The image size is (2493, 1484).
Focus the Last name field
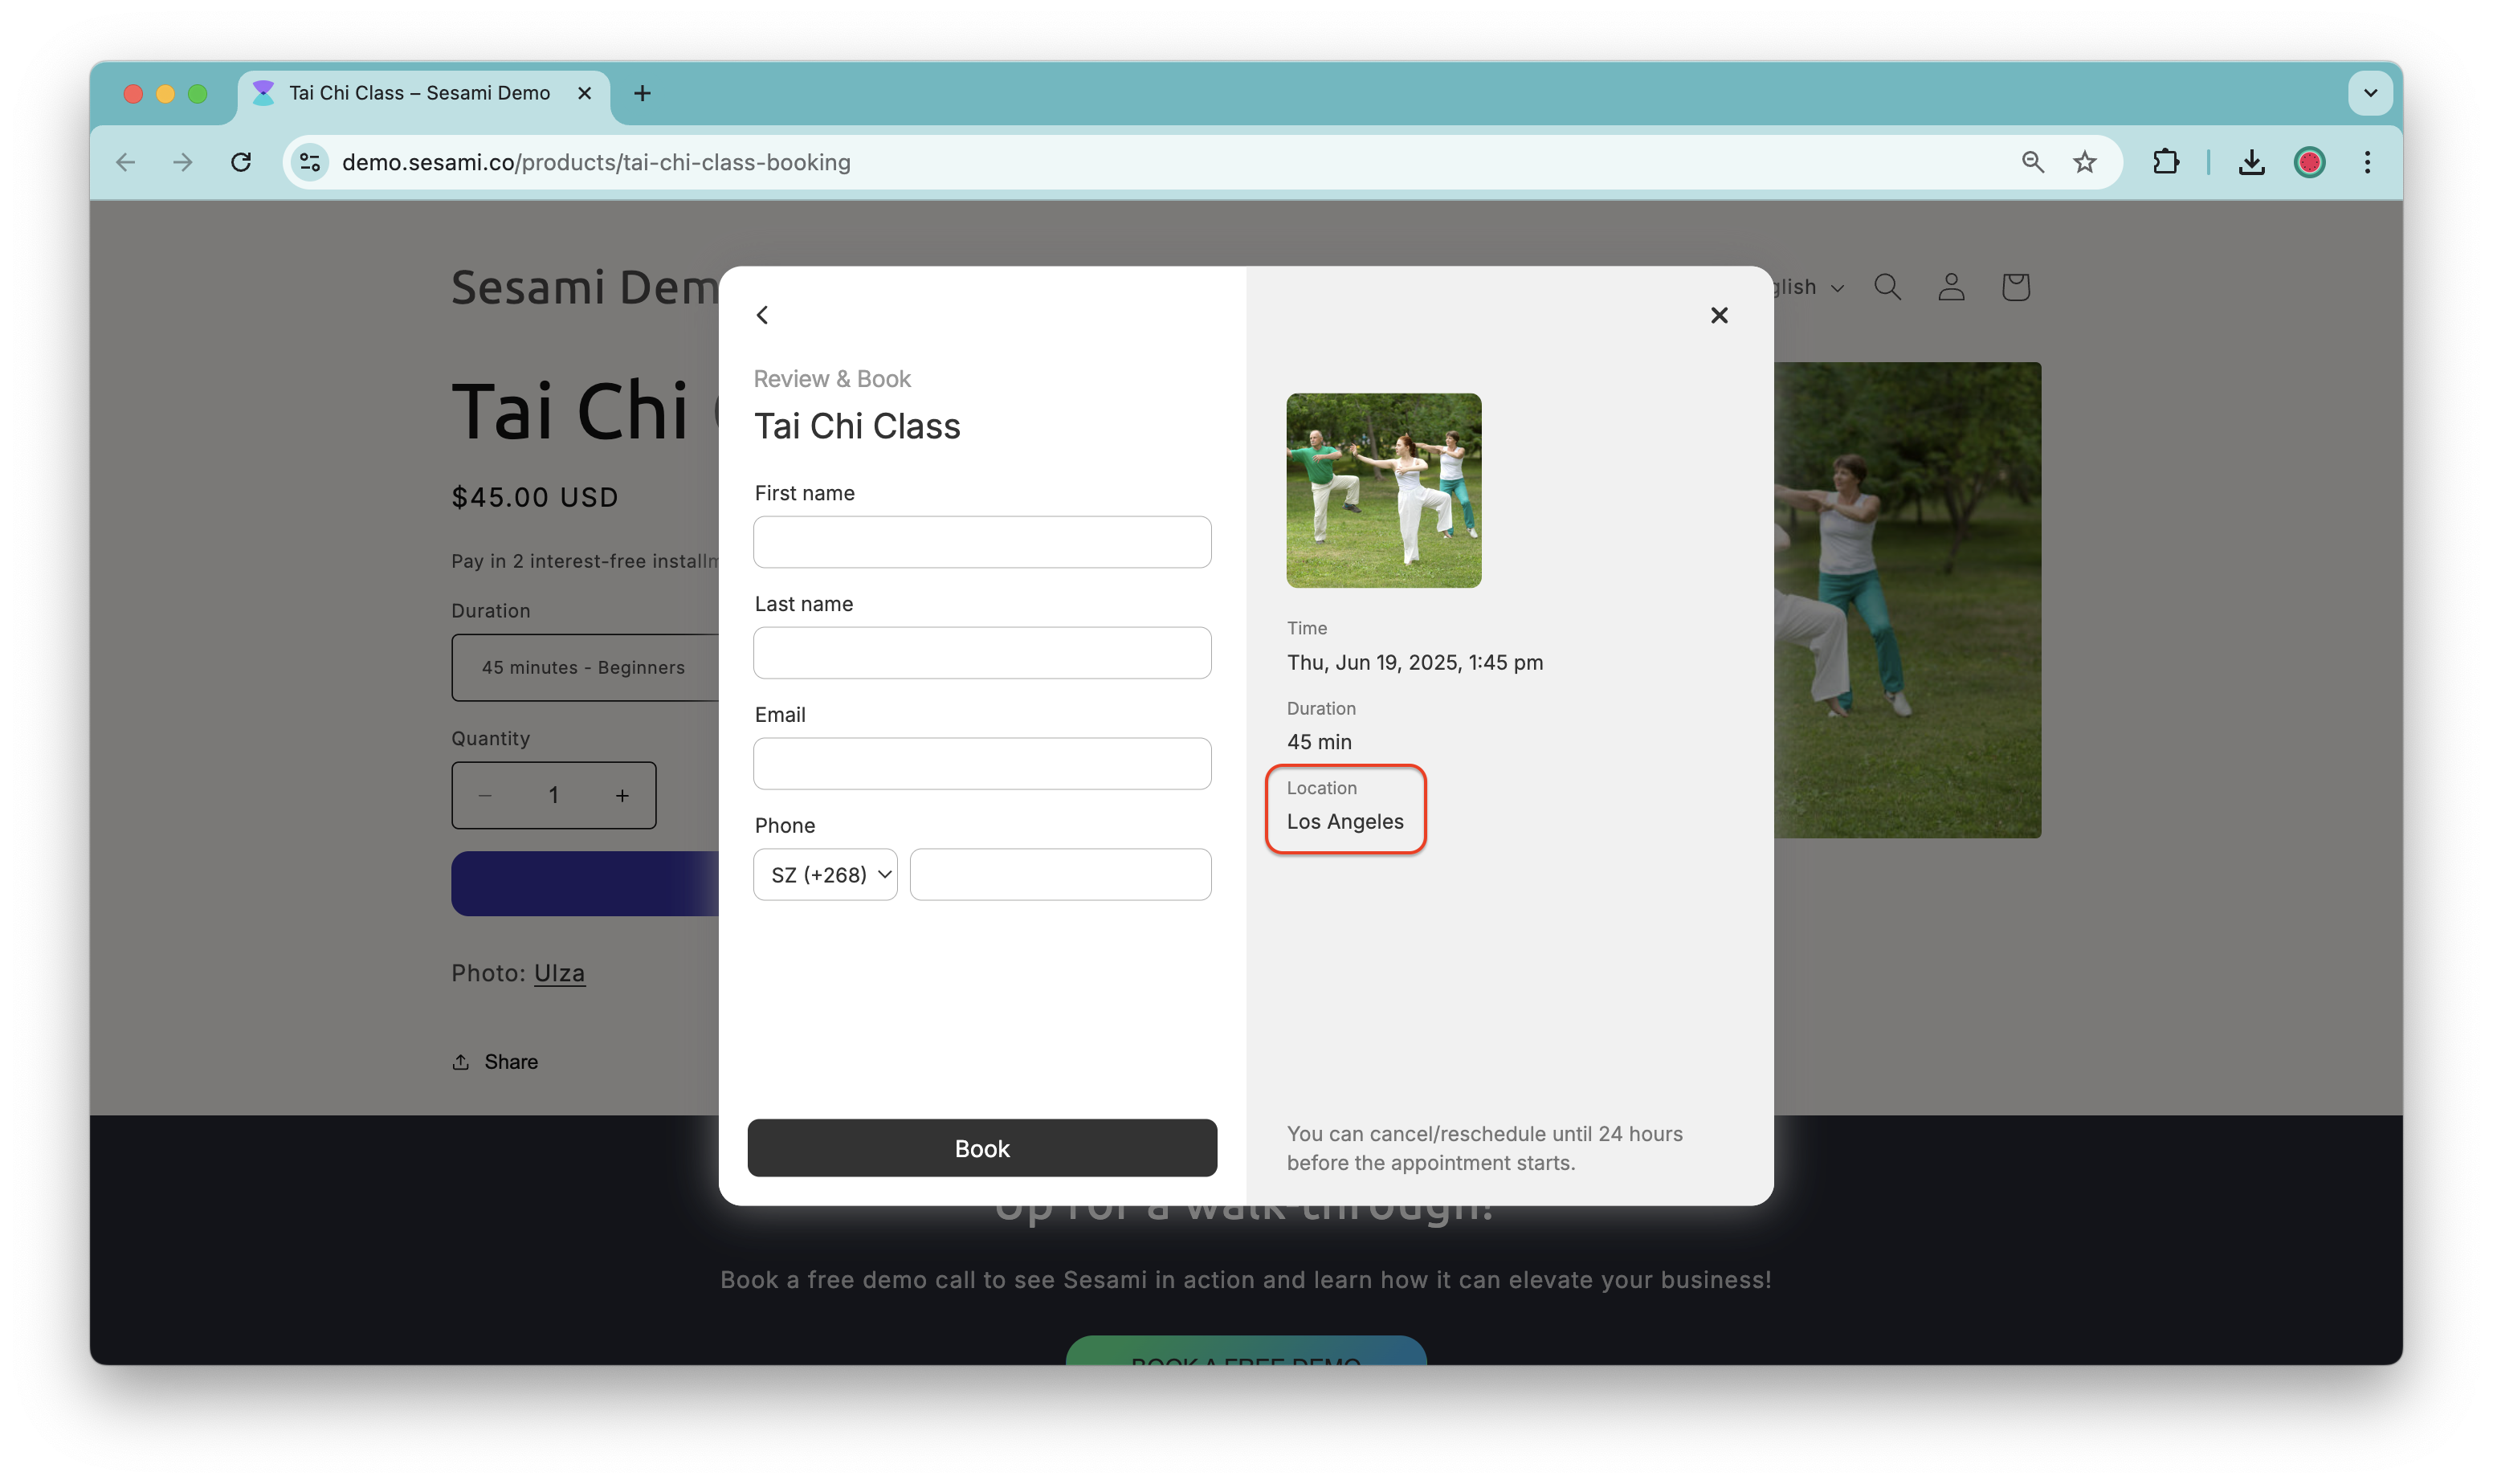[982, 653]
